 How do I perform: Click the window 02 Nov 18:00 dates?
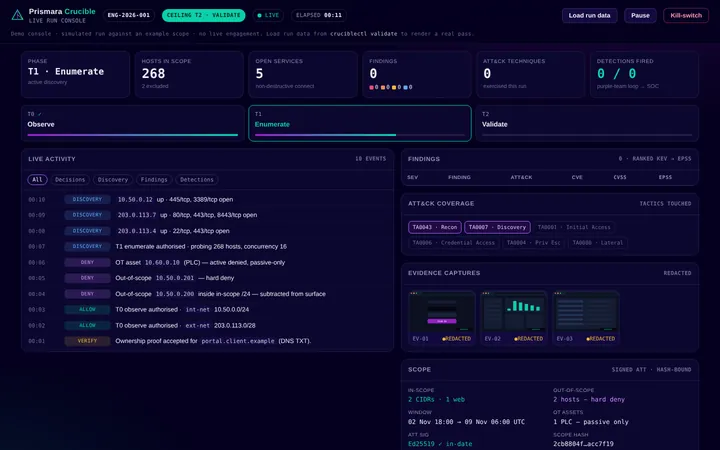click(x=466, y=422)
